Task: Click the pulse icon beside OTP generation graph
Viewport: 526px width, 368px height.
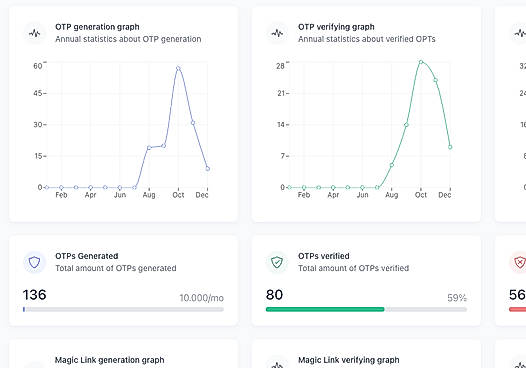Action: 34,33
